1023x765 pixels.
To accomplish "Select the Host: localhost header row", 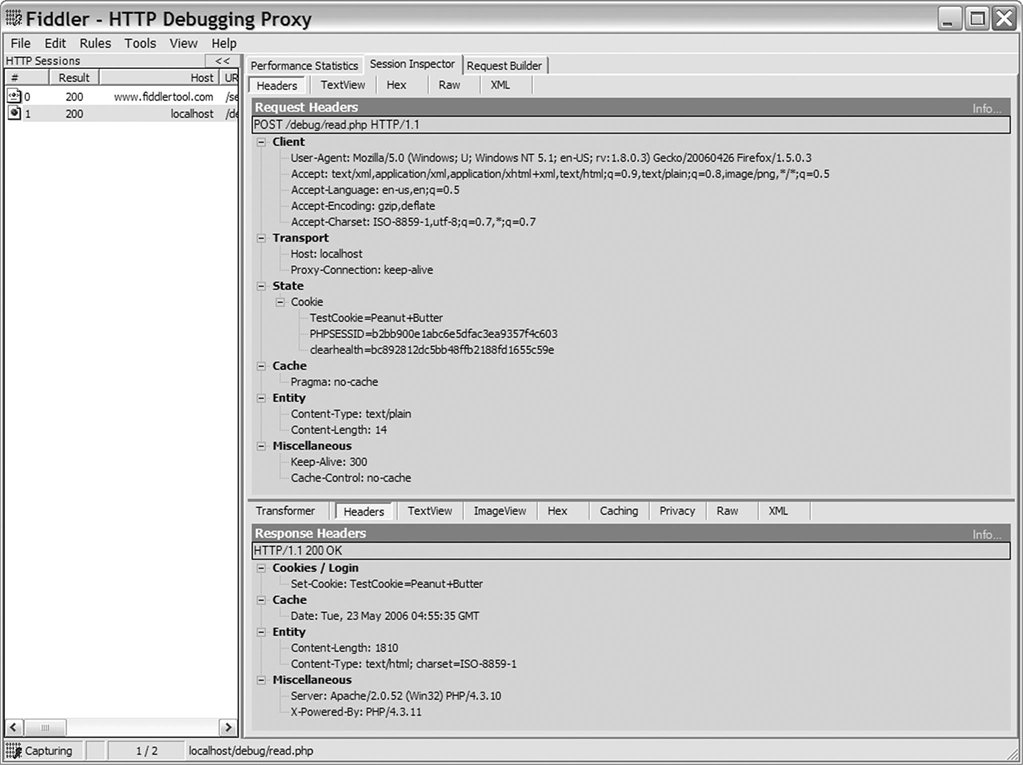I will 326,254.
